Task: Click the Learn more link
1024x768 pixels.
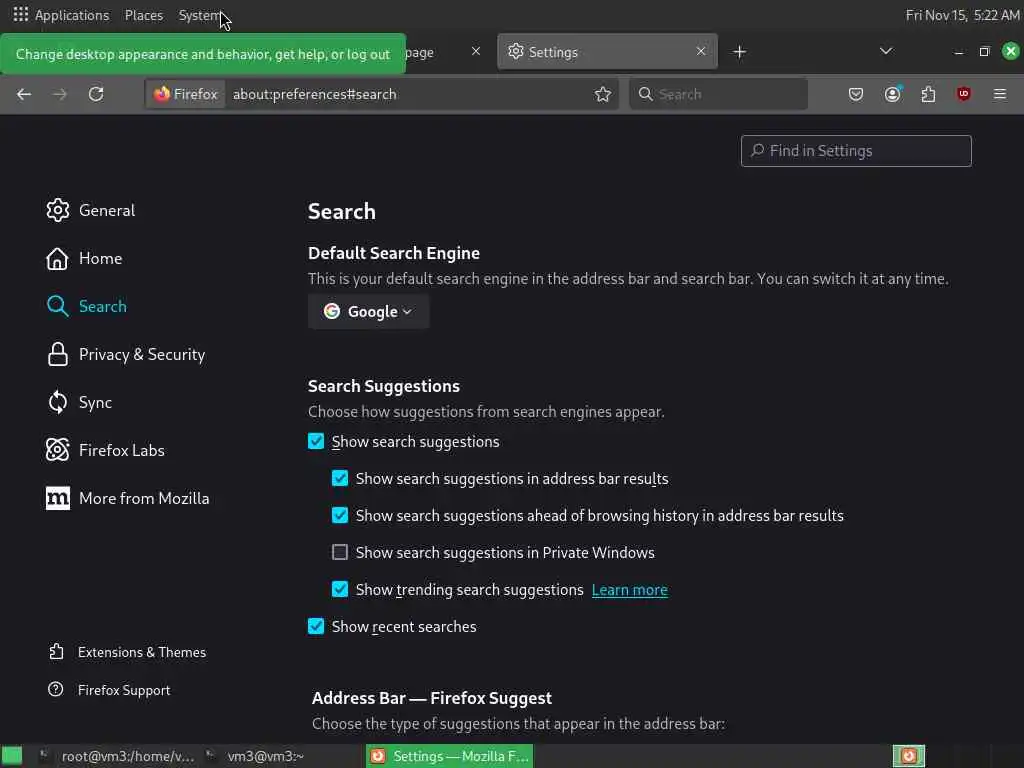Action: click(x=629, y=590)
